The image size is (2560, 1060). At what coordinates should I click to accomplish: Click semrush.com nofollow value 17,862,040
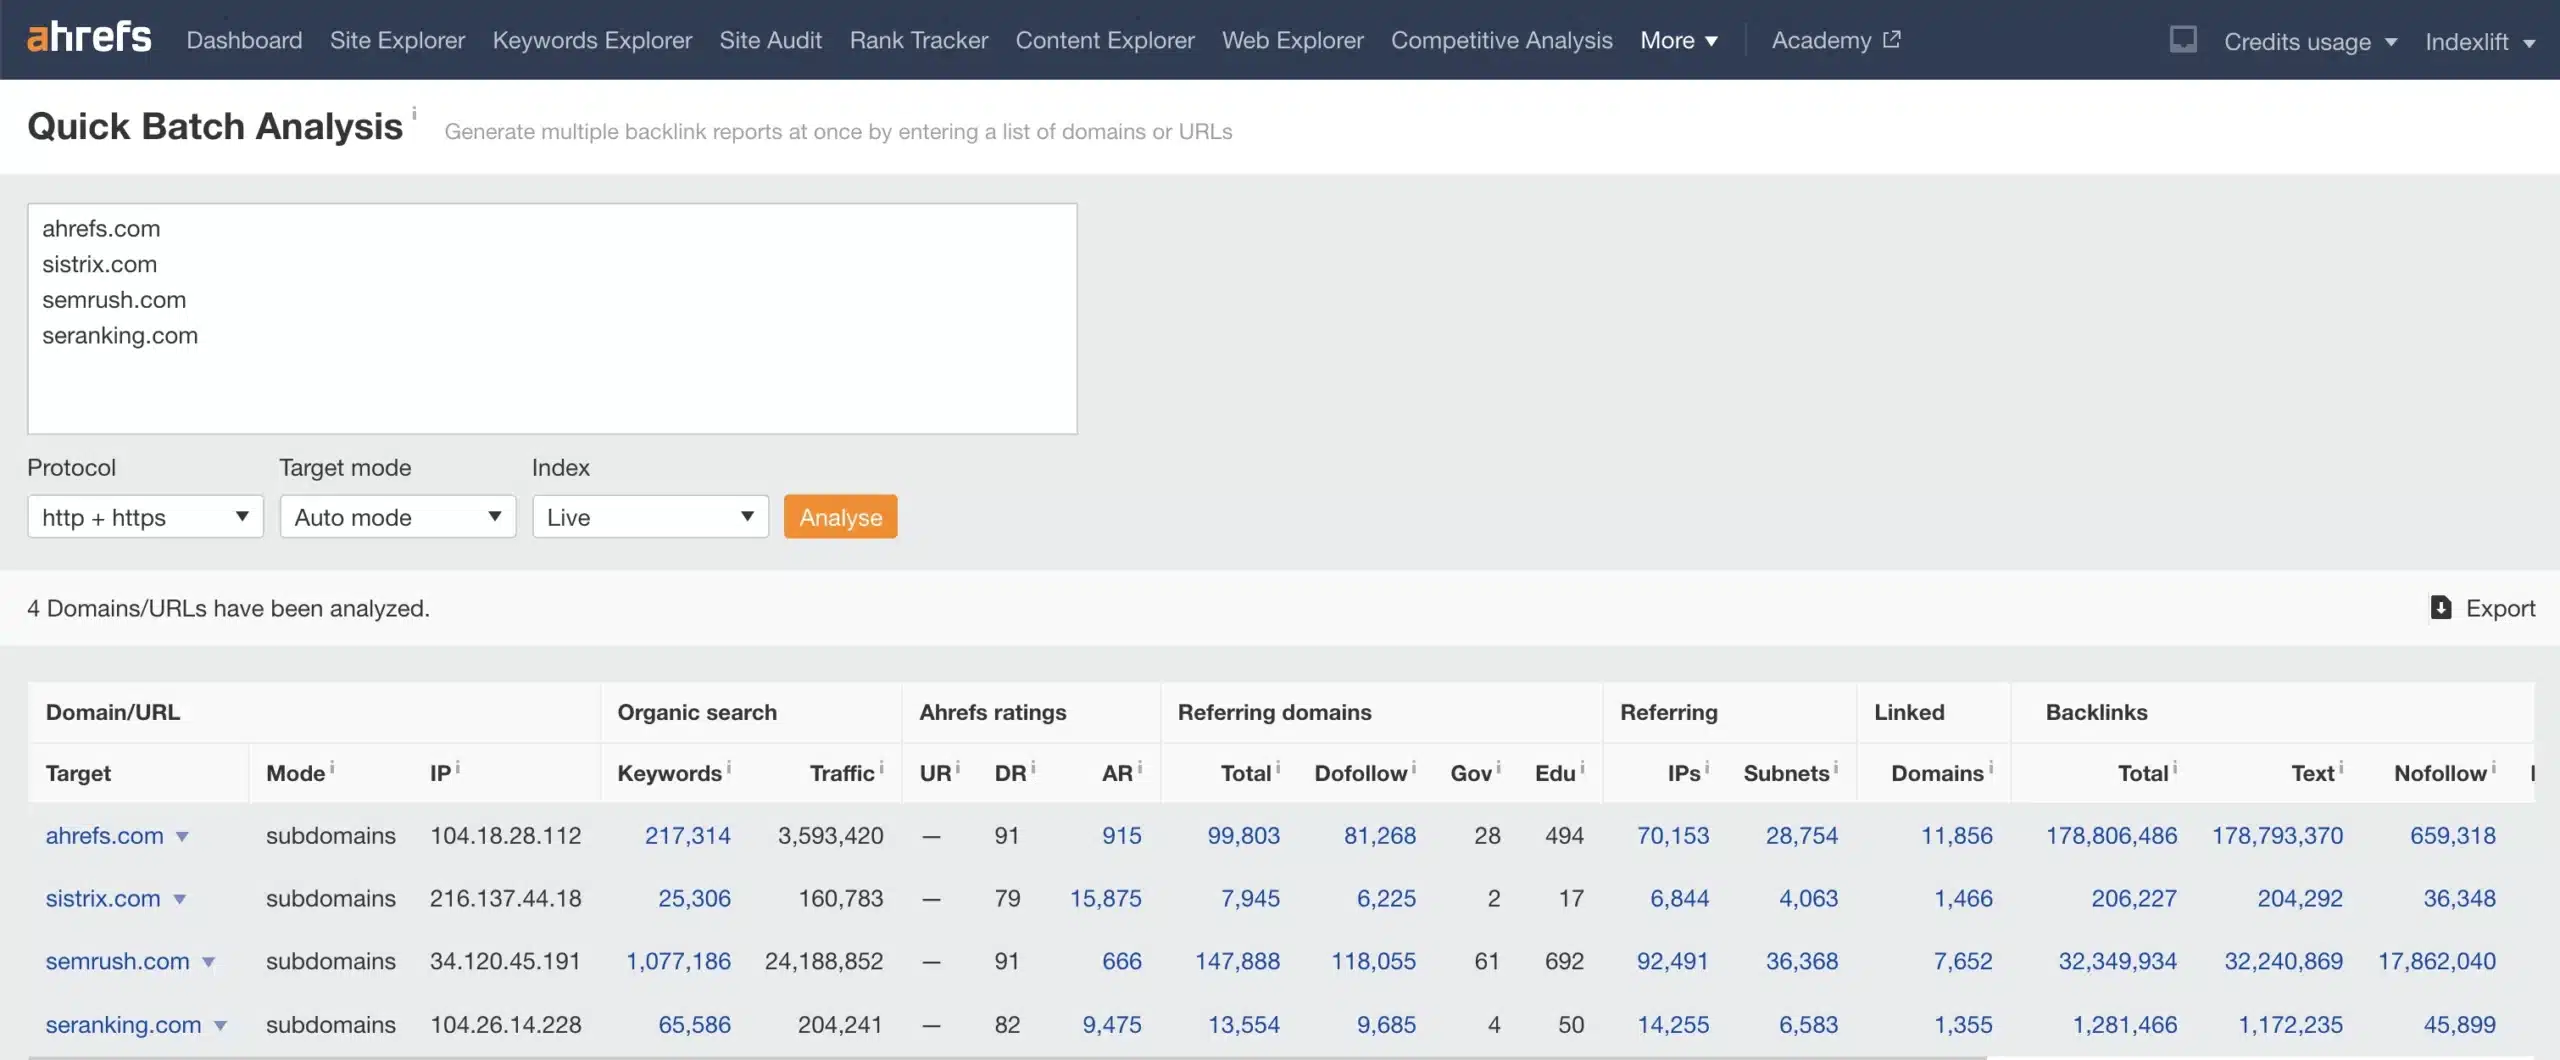tap(2436, 962)
